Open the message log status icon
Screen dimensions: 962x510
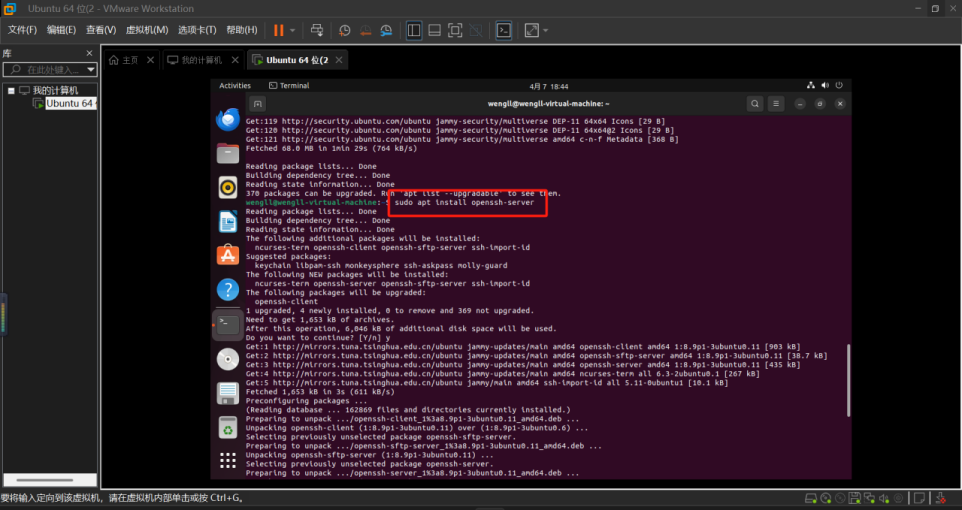(919, 498)
